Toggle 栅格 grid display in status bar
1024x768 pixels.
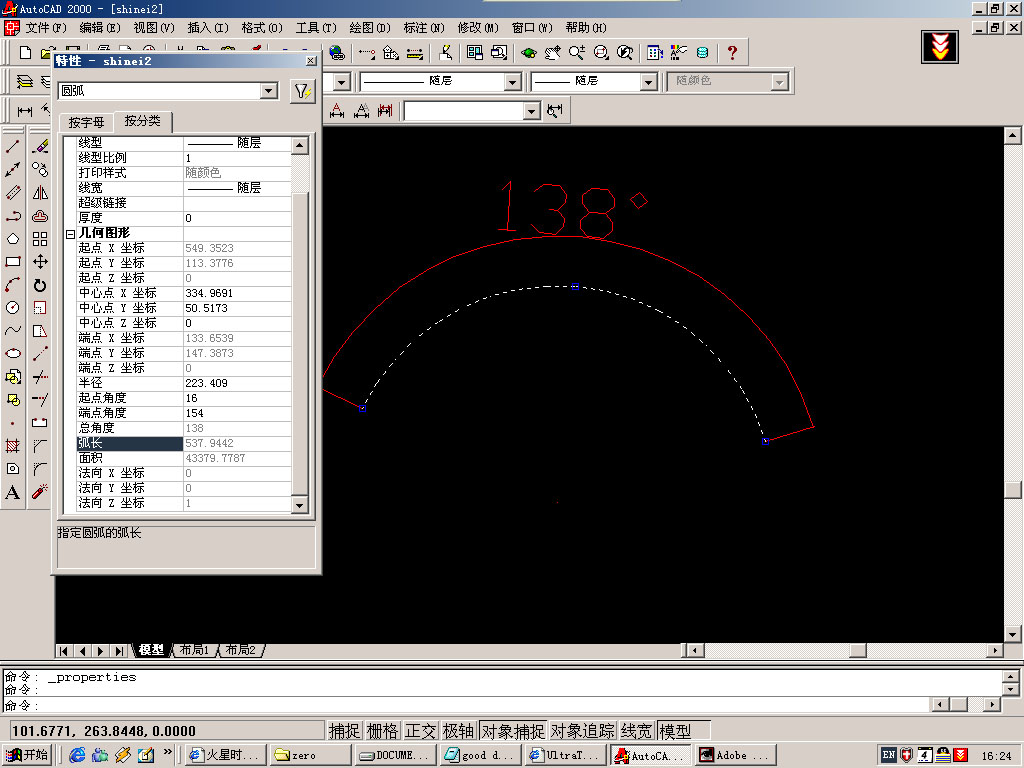pos(382,731)
